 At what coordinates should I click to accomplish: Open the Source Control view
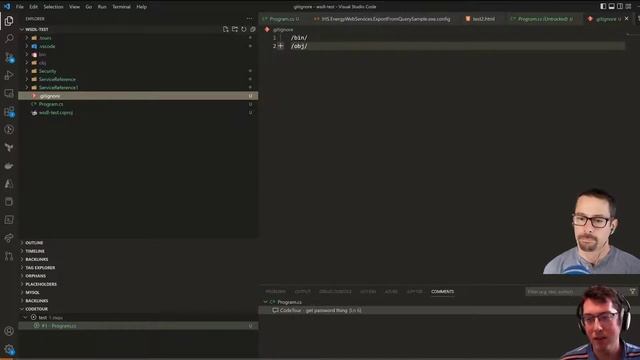point(9,57)
